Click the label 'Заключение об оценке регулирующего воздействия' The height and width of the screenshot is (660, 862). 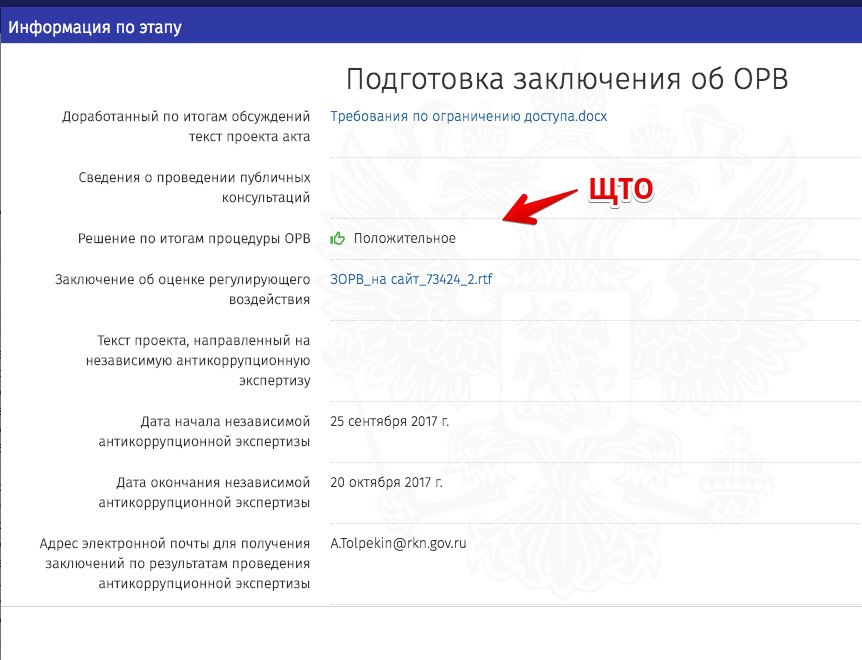pyautogui.click(x=183, y=290)
